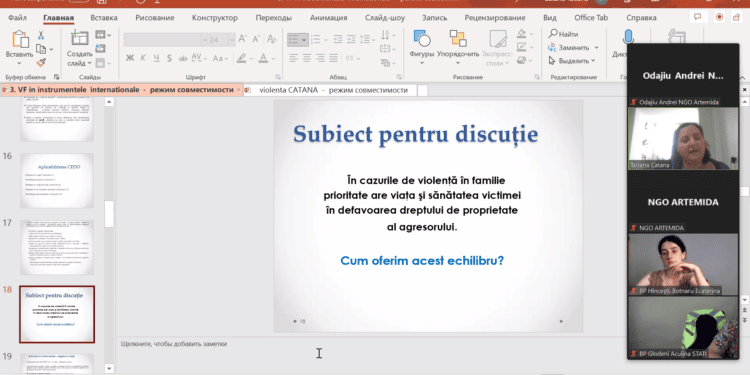The image size is (750, 375).
Task: Justify text in Абзац group
Action: point(333,58)
